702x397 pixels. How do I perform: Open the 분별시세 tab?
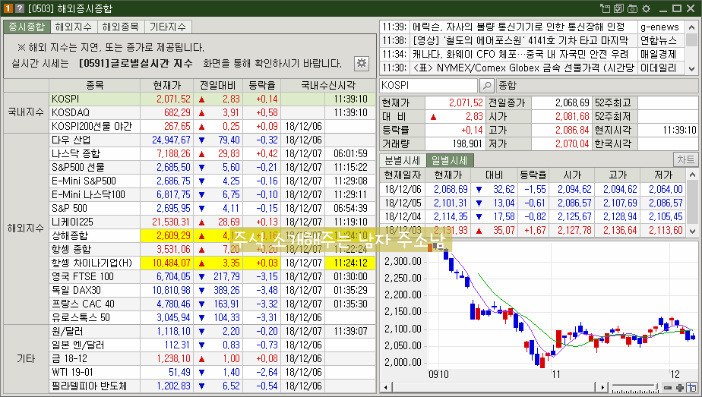coord(402,160)
